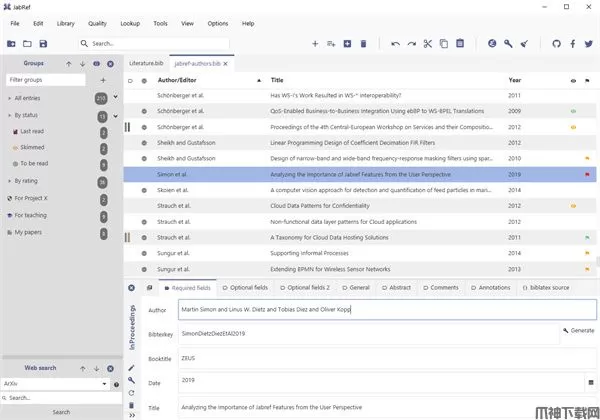Screen dimensions: 600x420
Task: Close the jabref-authors.bib tab
Action: tap(225, 64)
